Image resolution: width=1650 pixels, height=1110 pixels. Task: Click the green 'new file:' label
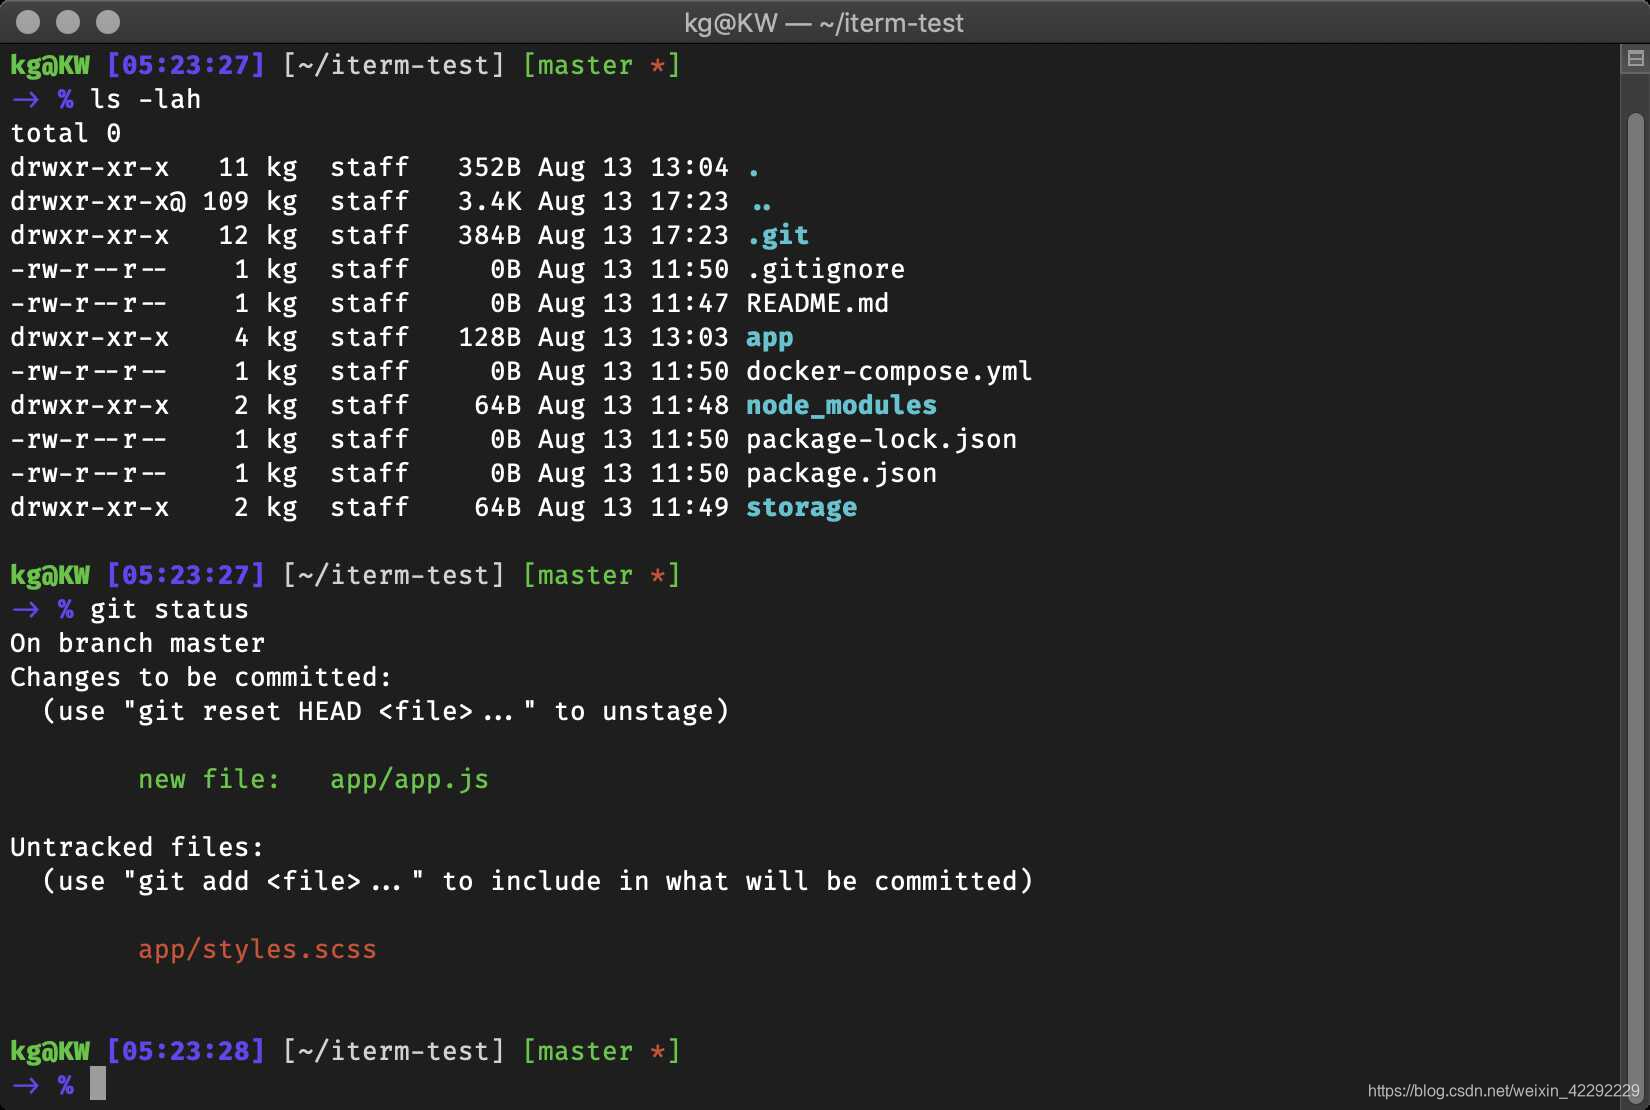[x=209, y=779]
